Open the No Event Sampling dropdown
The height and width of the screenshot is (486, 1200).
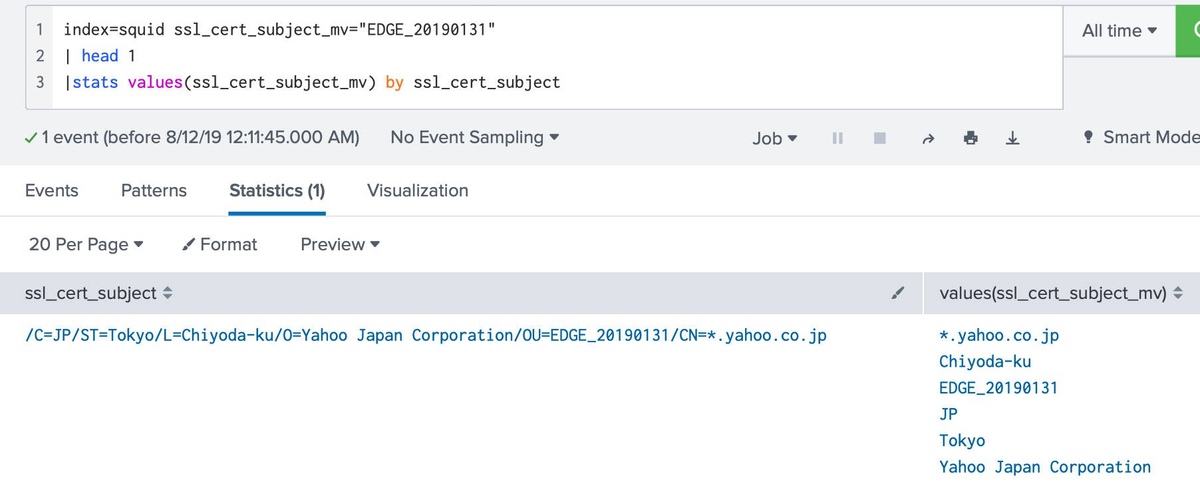click(474, 138)
